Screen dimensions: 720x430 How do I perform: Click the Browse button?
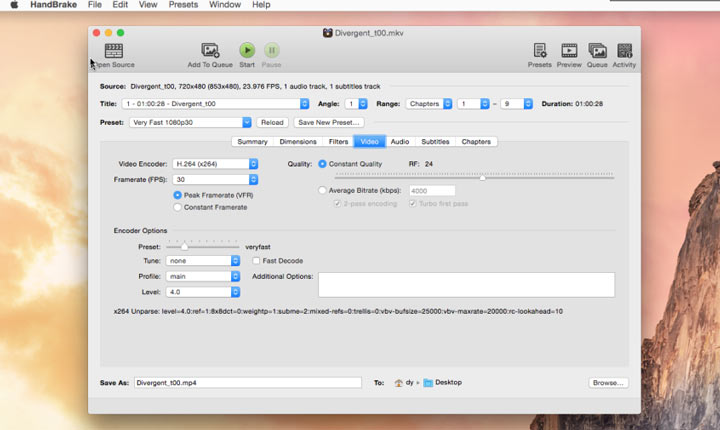[608, 383]
